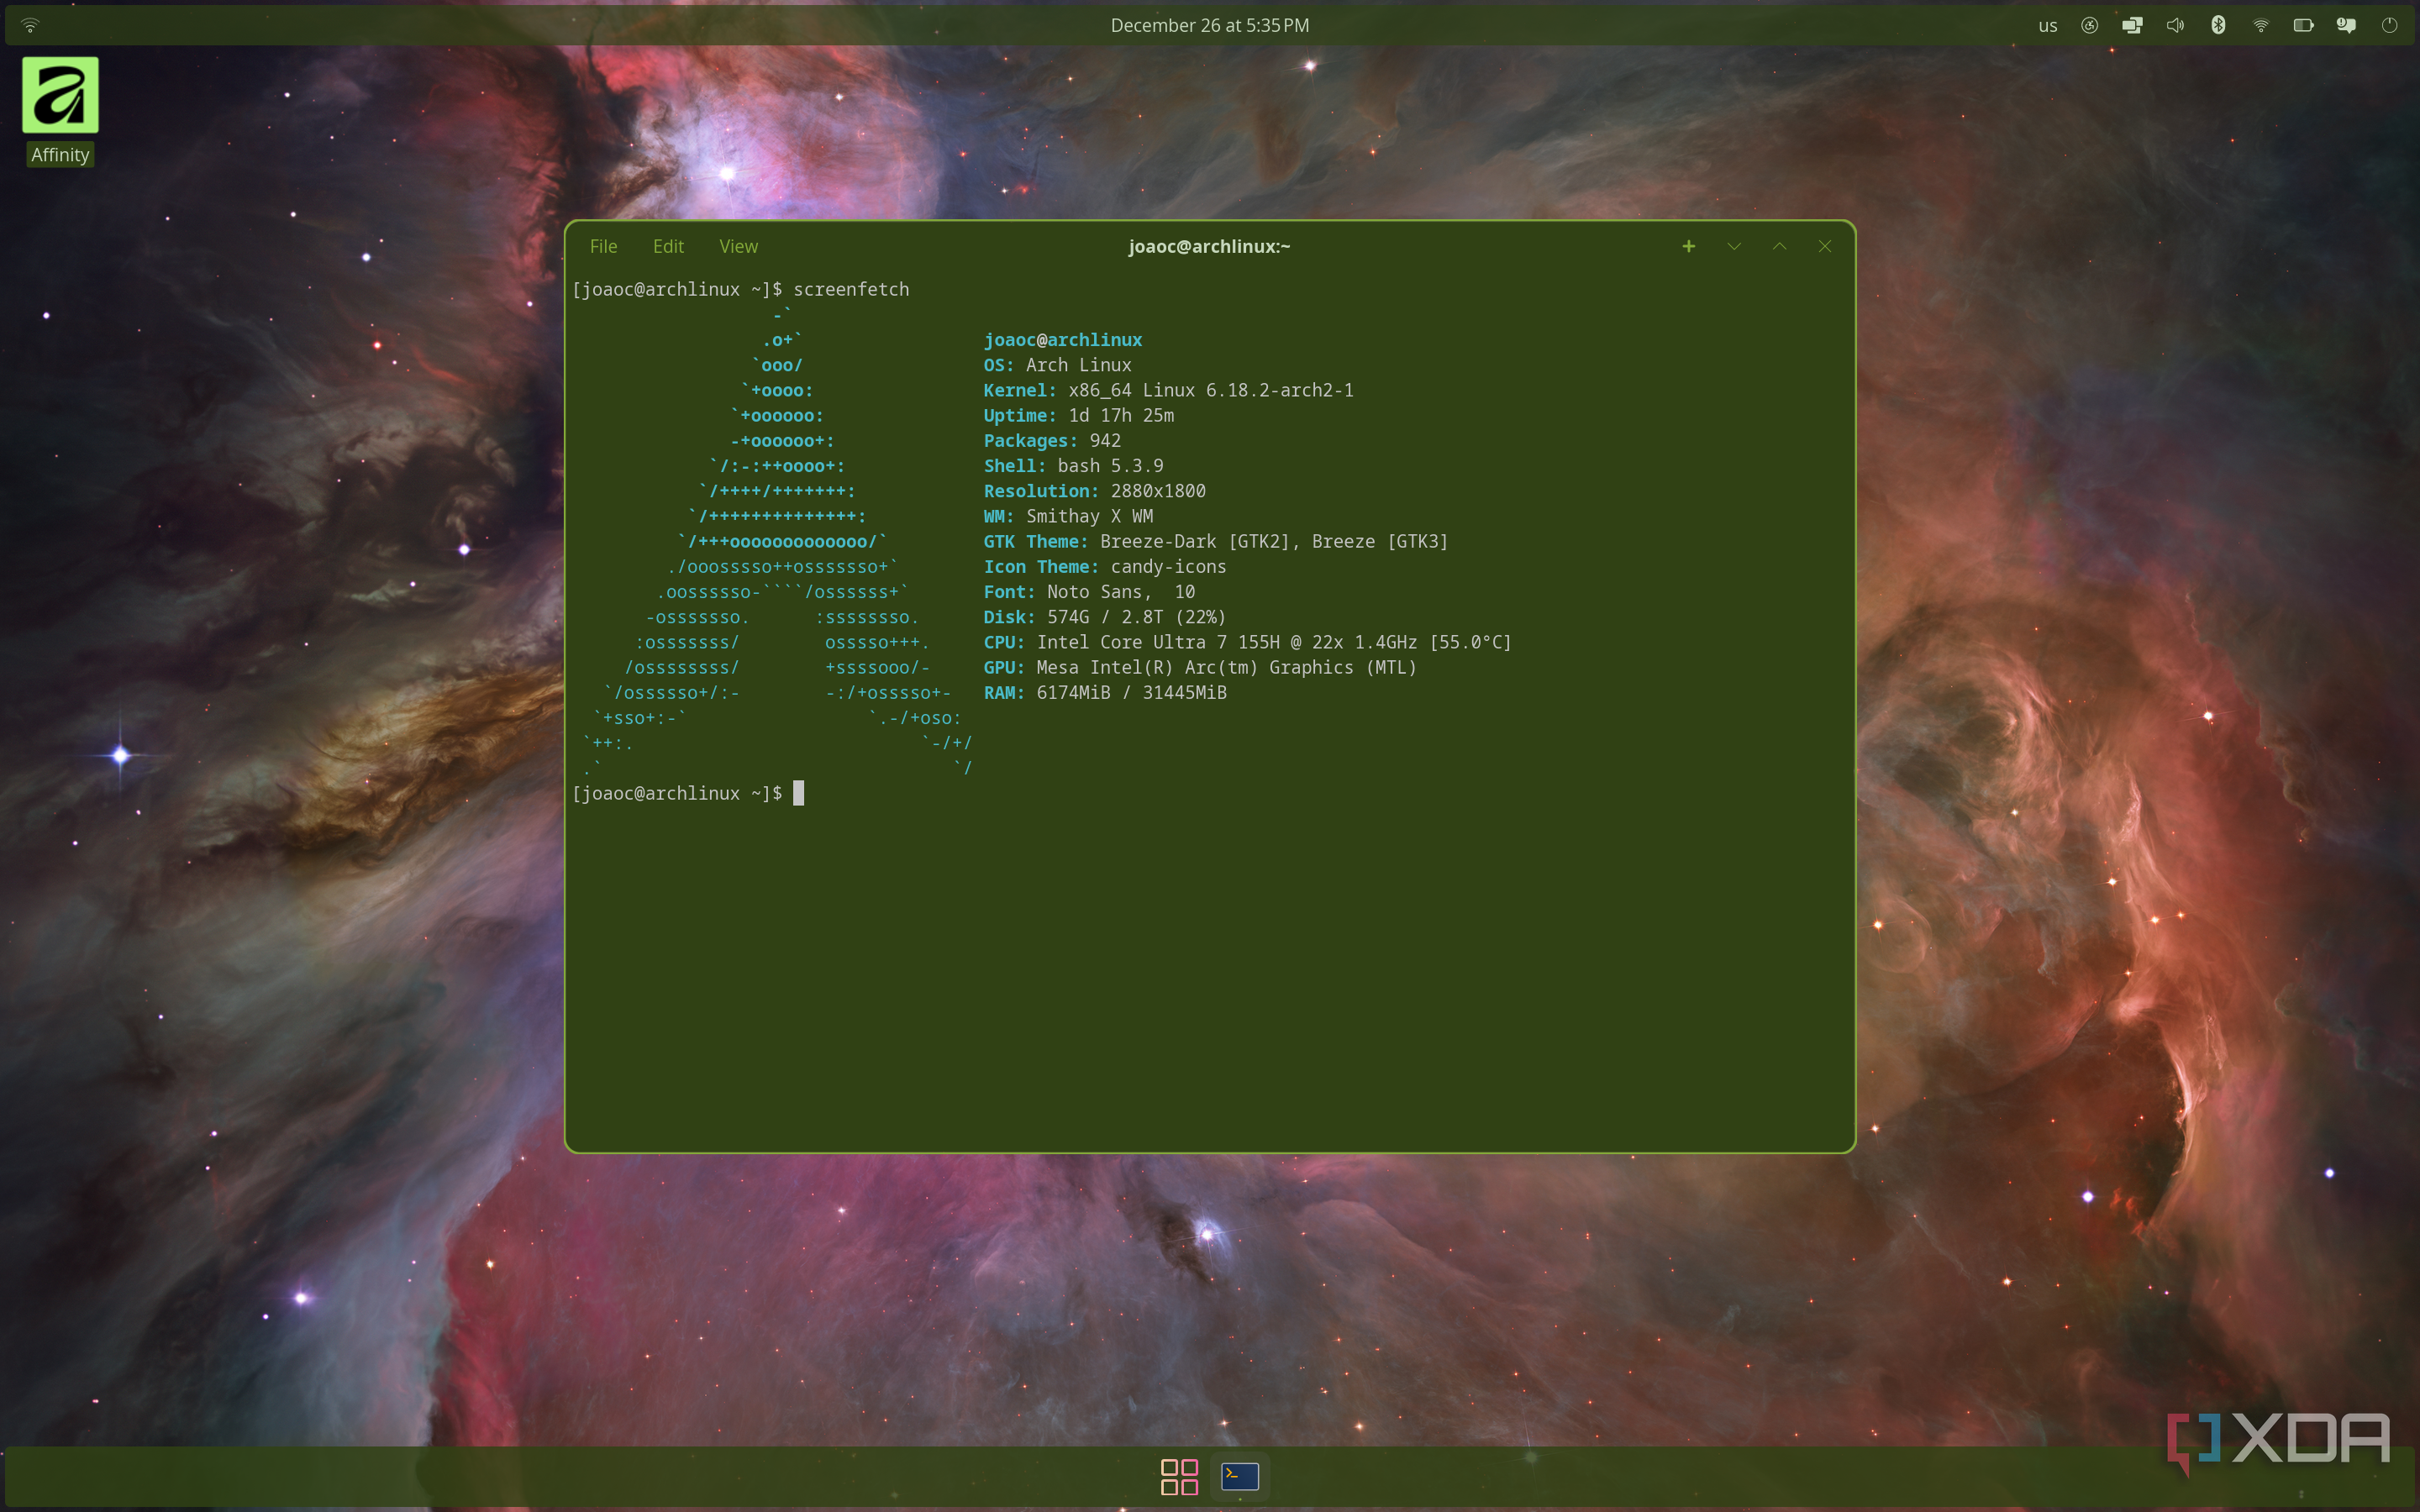
Task: Open the Edit menu in terminal
Action: [668, 246]
